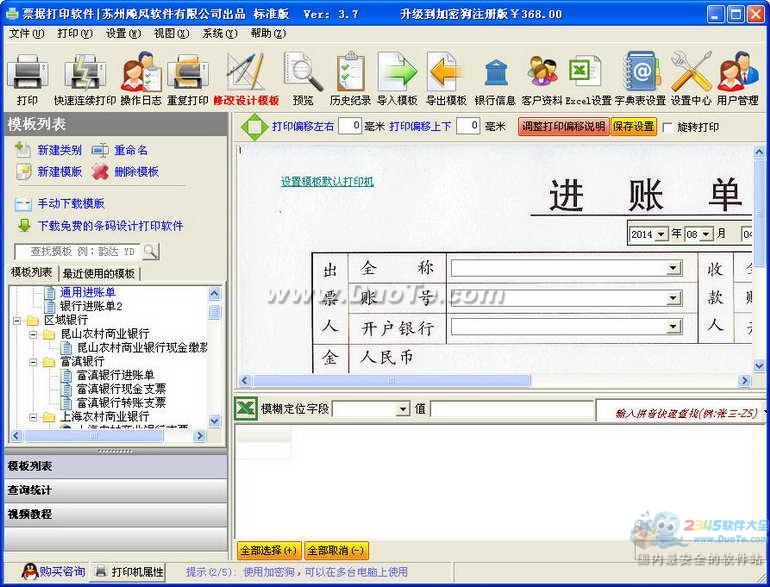Switch to the 最近使用的模板 tab
Screen dimensions: 770x587
(x=99, y=274)
